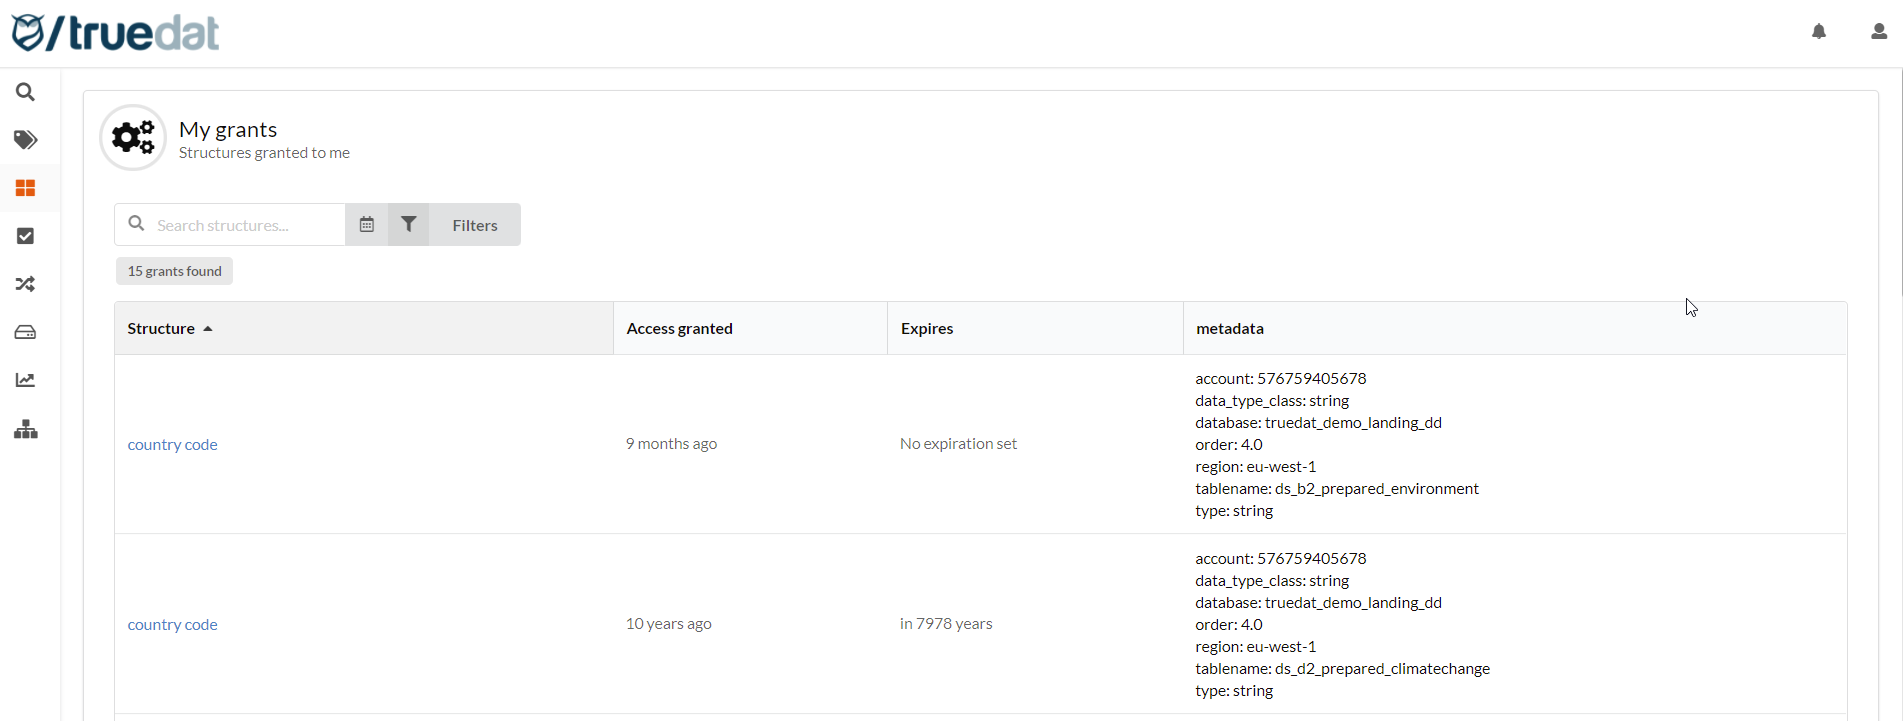This screenshot has width=1903, height=721.
Task: Open search in the sidebar
Action: tap(26, 92)
